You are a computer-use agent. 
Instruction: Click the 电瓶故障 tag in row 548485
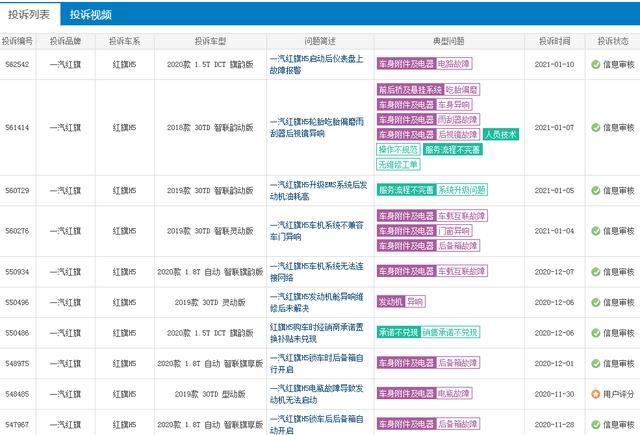(x=454, y=393)
